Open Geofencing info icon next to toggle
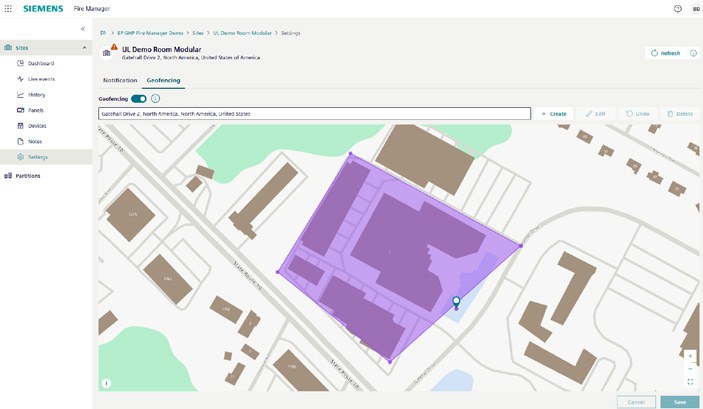 pyautogui.click(x=155, y=99)
